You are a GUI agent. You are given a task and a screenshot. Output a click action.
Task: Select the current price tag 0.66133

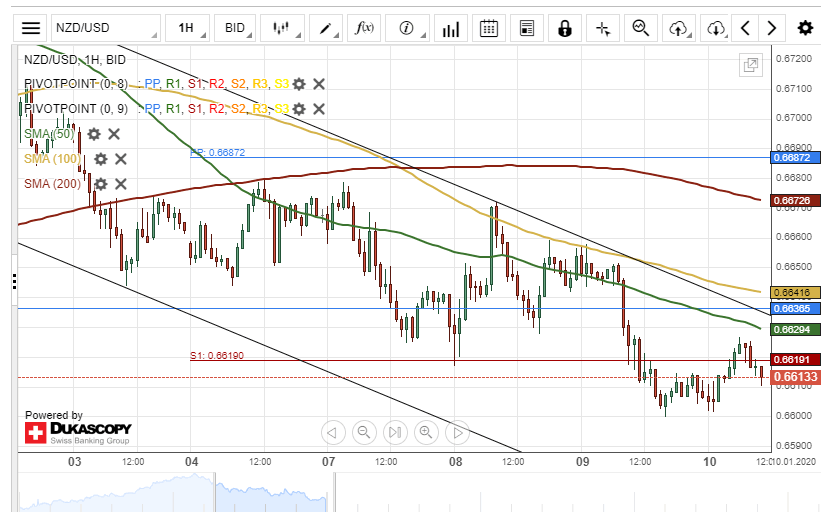coord(795,377)
